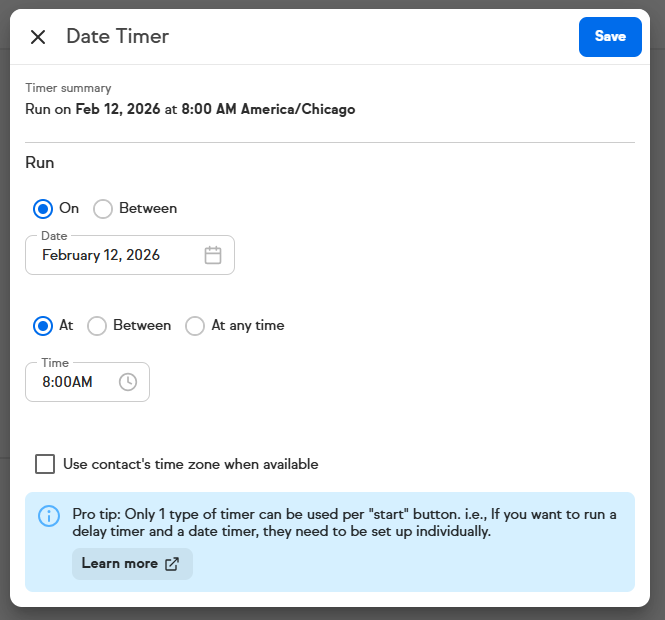Open the clock time picker icon

click(x=128, y=382)
